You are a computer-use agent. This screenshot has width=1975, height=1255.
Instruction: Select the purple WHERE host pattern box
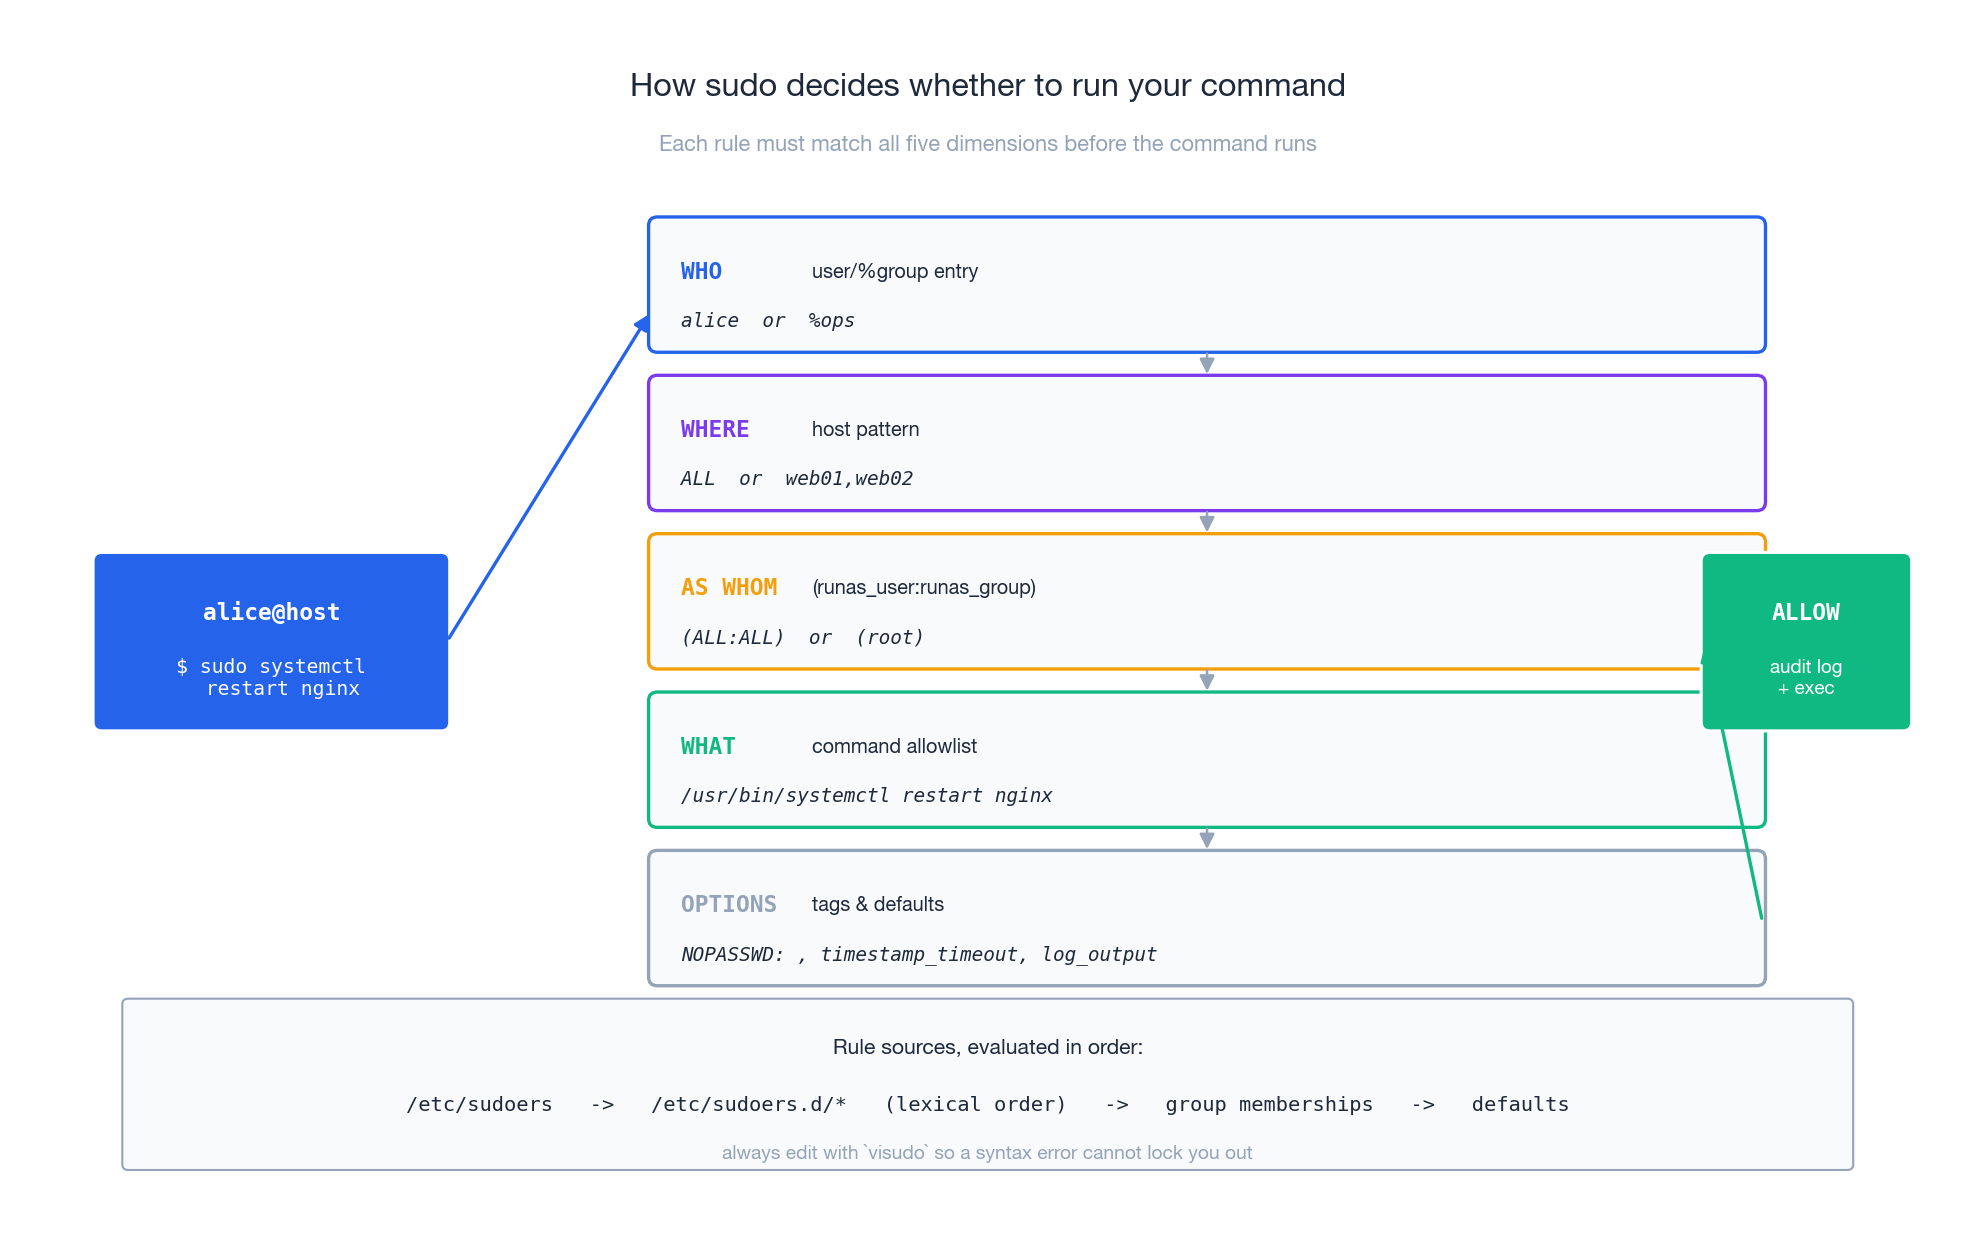(x=1205, y=443)
